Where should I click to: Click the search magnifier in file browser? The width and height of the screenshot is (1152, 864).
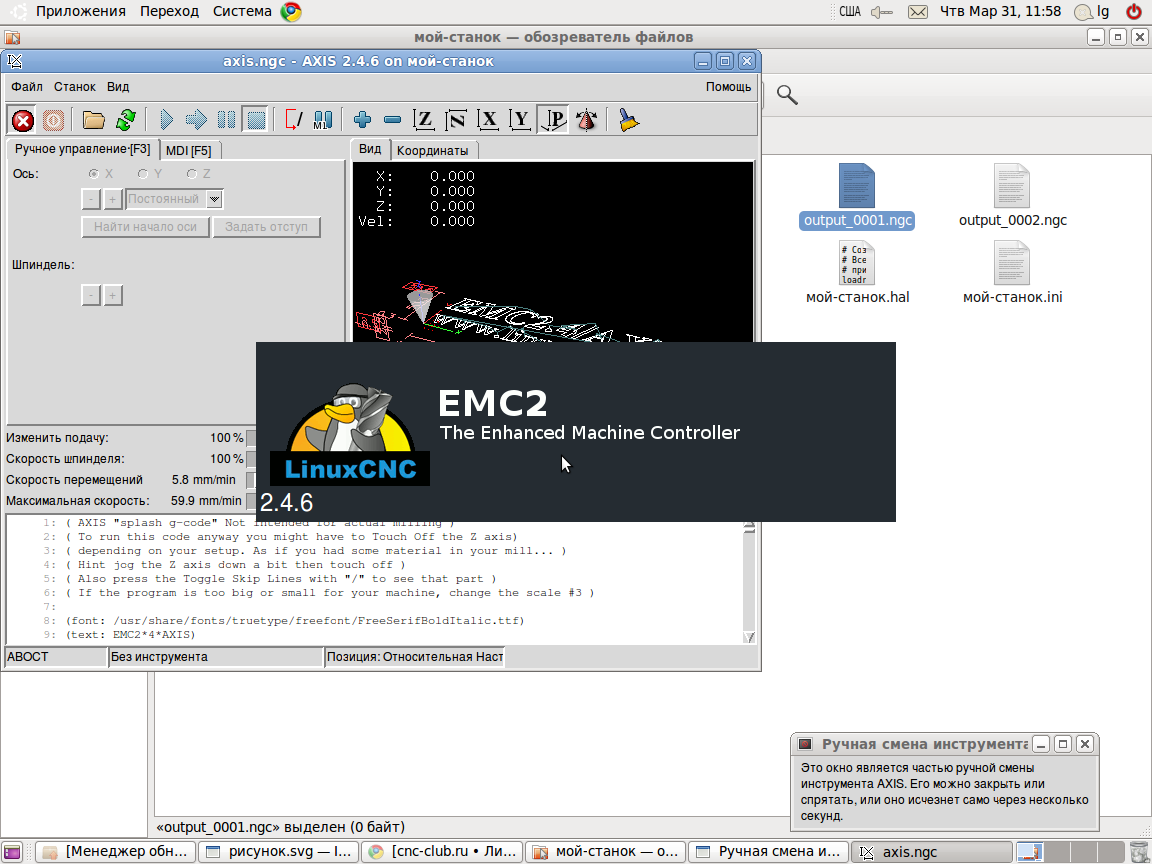click(x=787, y=95)
